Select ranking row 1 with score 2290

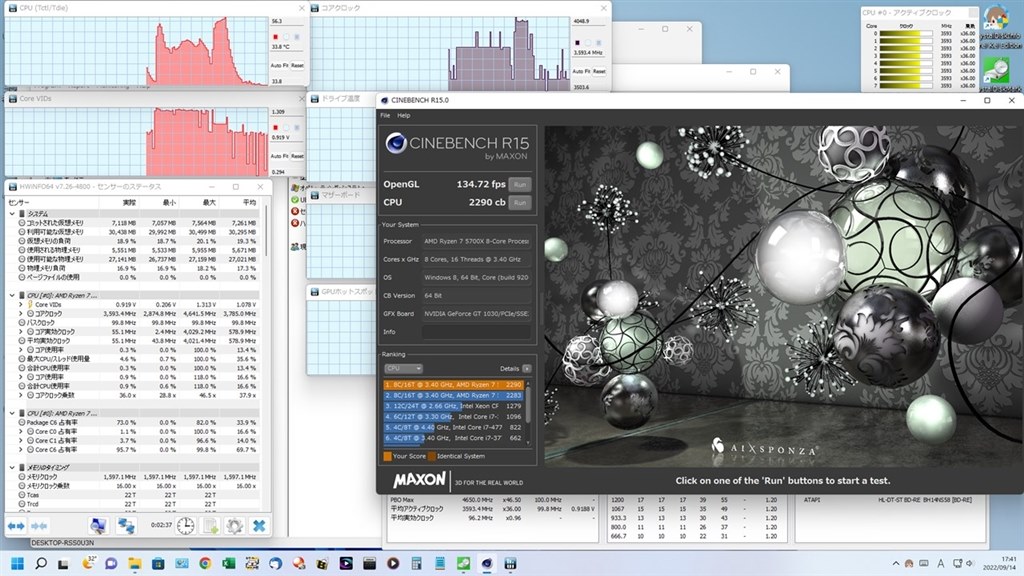(454, 385)
